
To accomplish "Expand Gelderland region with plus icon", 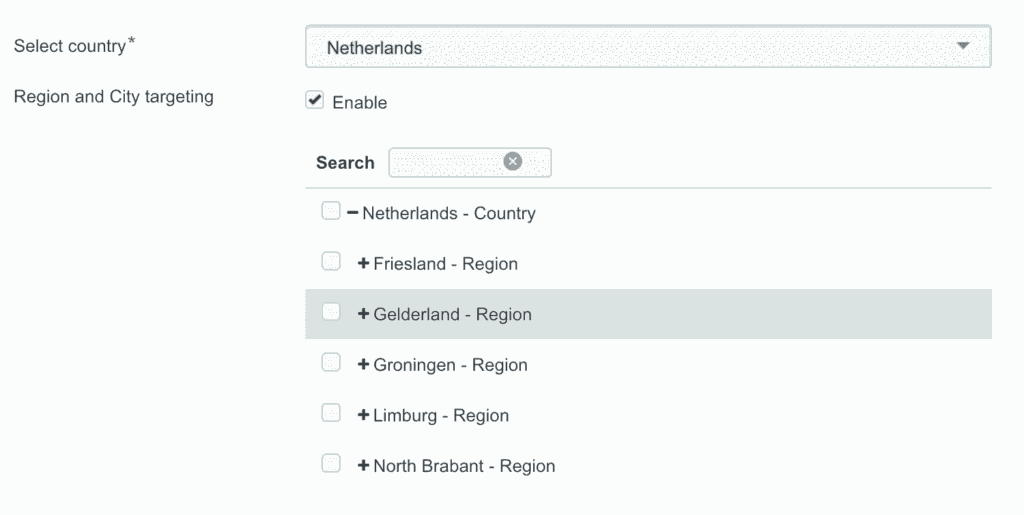I will [x=363, y=314].
